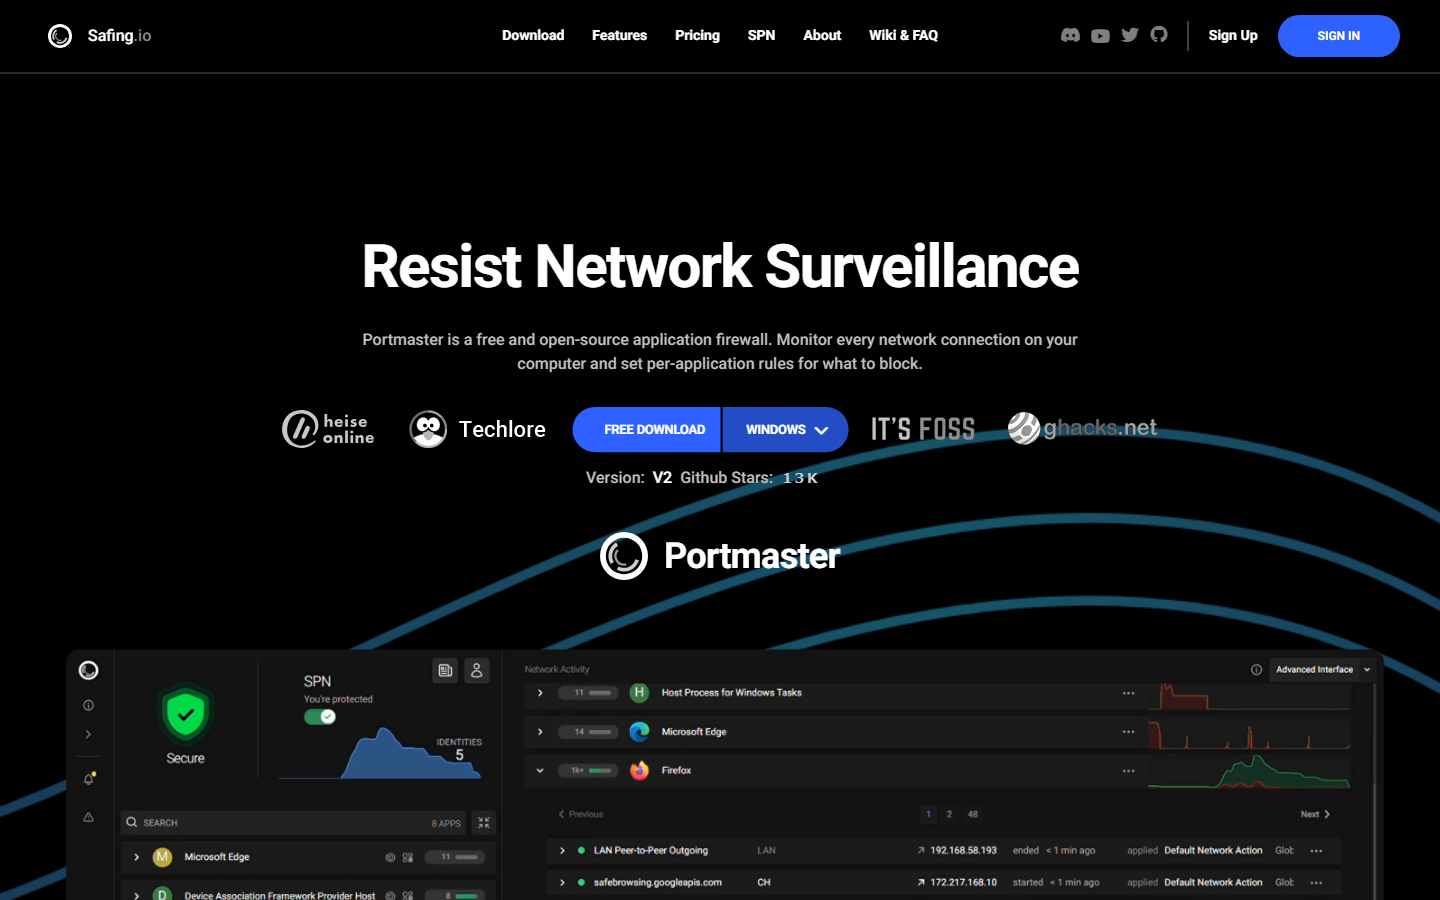Click the info icon beside Advanced Interface
The width and height of the screenshot is (1440, 900).
click(x=1256, y=670)
